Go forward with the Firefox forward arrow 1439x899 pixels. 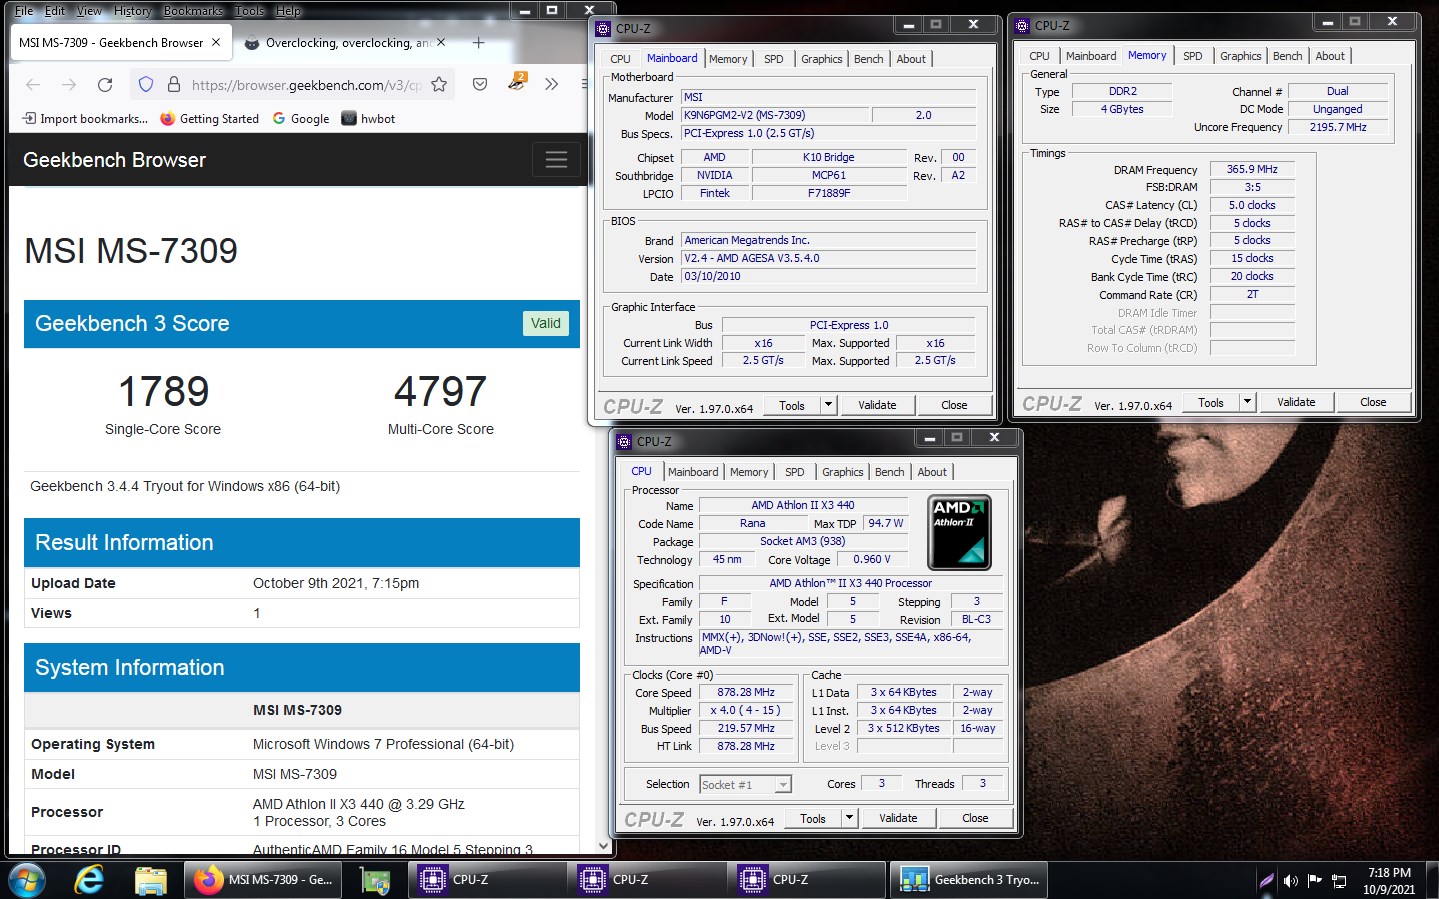(x=69, y=85)
